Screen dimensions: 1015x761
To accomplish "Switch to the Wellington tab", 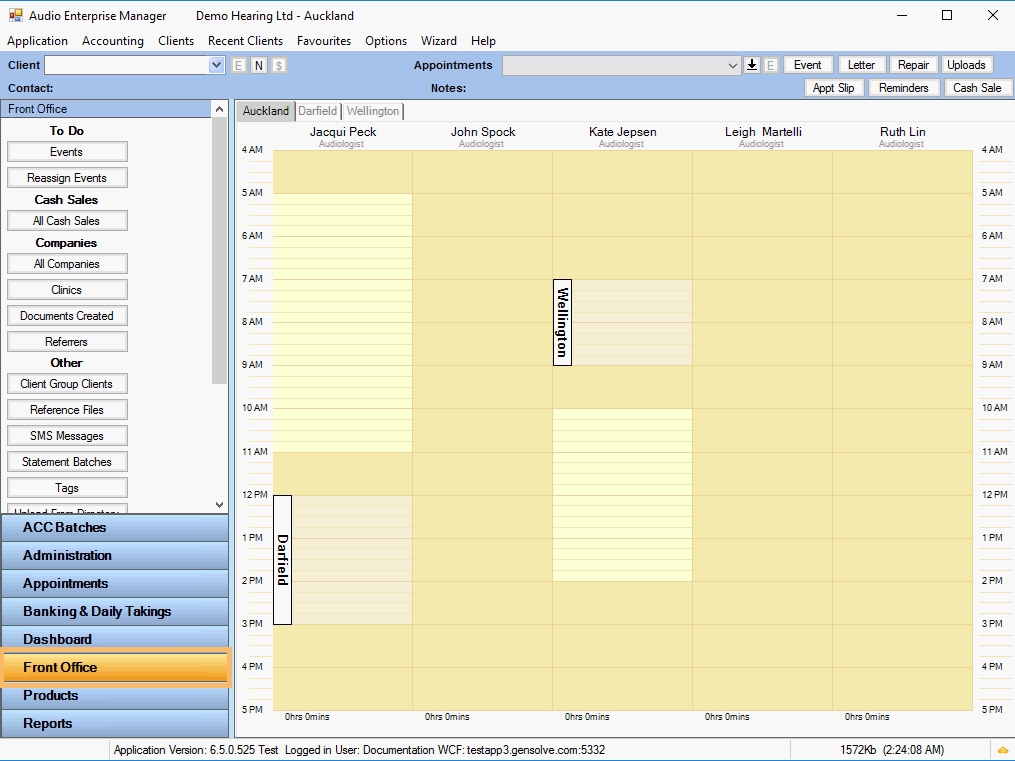I will click(x=373, y=111).
